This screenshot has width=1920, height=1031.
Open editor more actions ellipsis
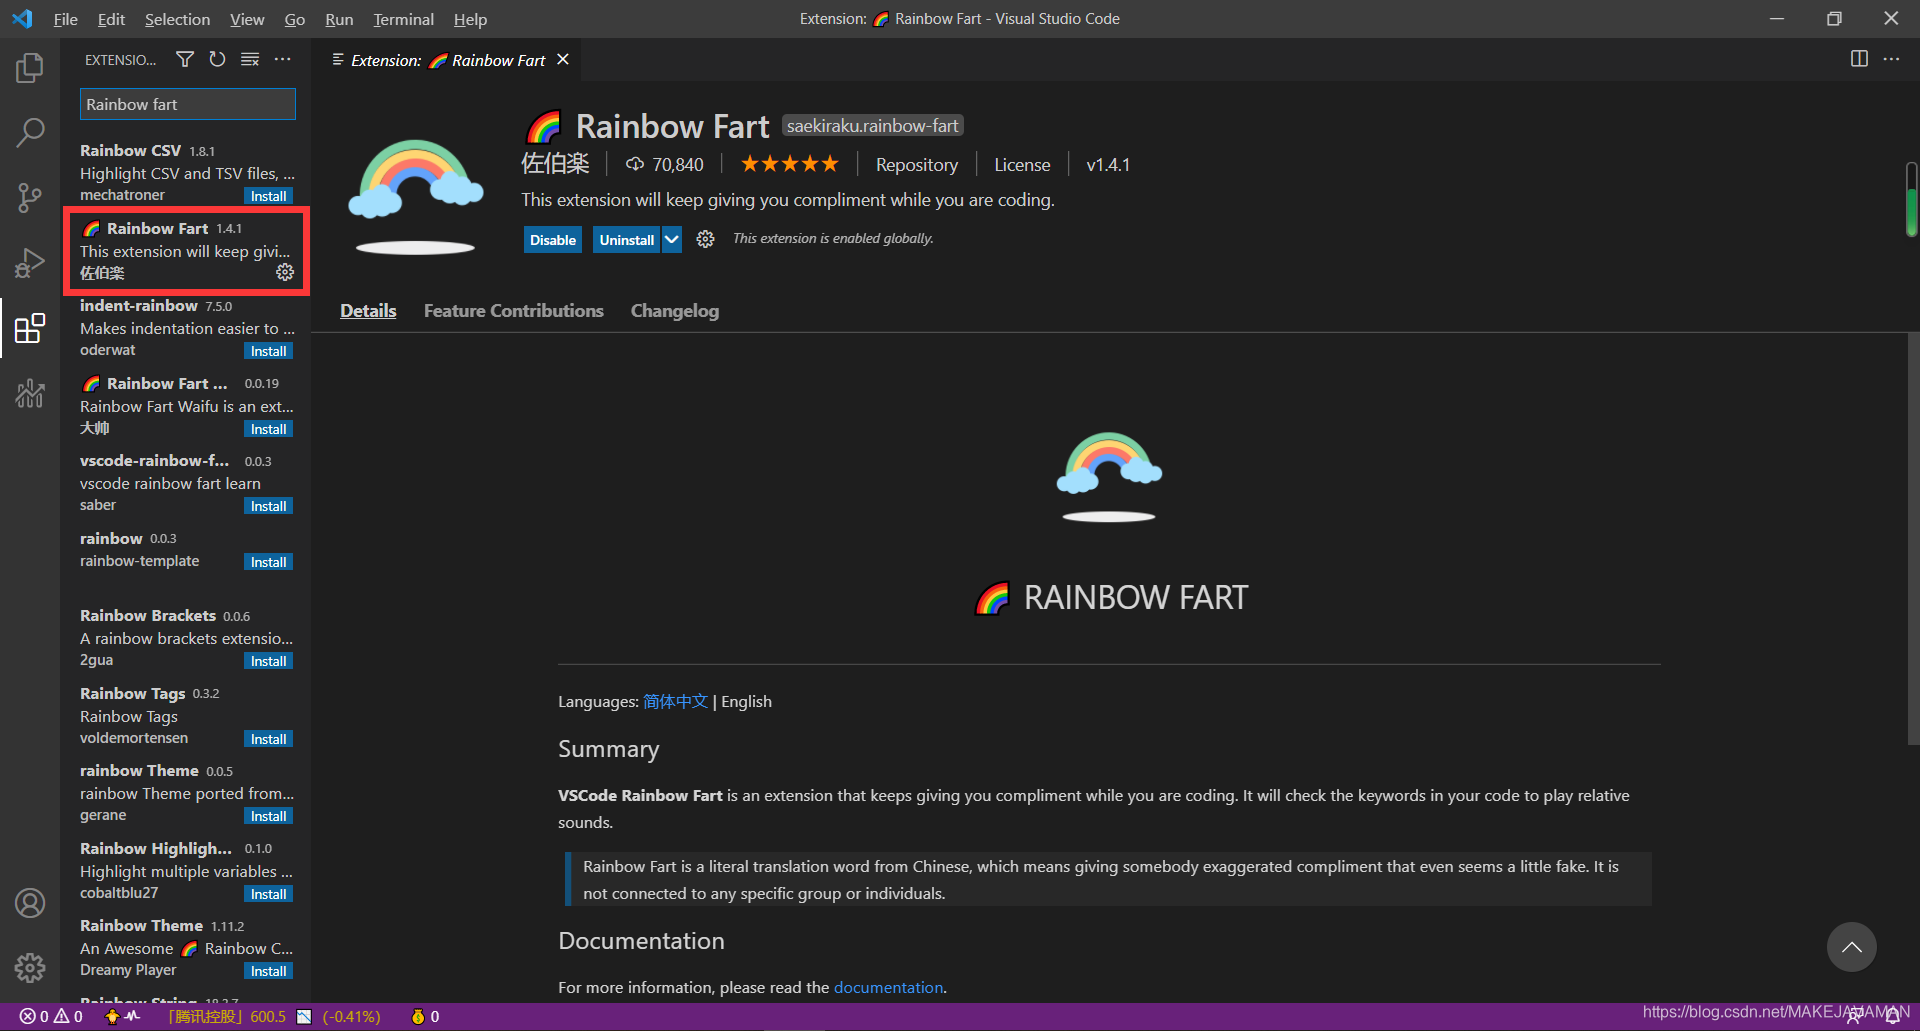click(1891, 59)
